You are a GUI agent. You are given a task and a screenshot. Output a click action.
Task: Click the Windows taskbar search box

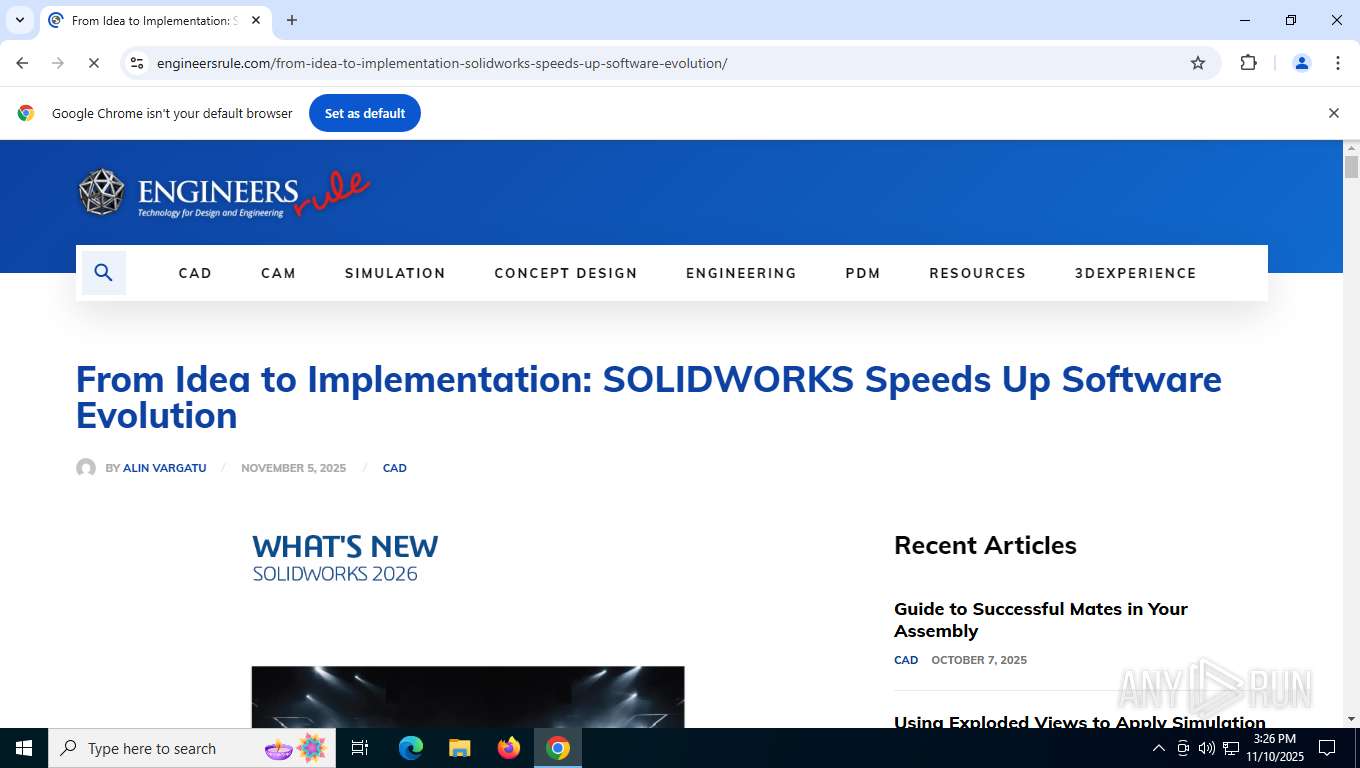(192, 748)
